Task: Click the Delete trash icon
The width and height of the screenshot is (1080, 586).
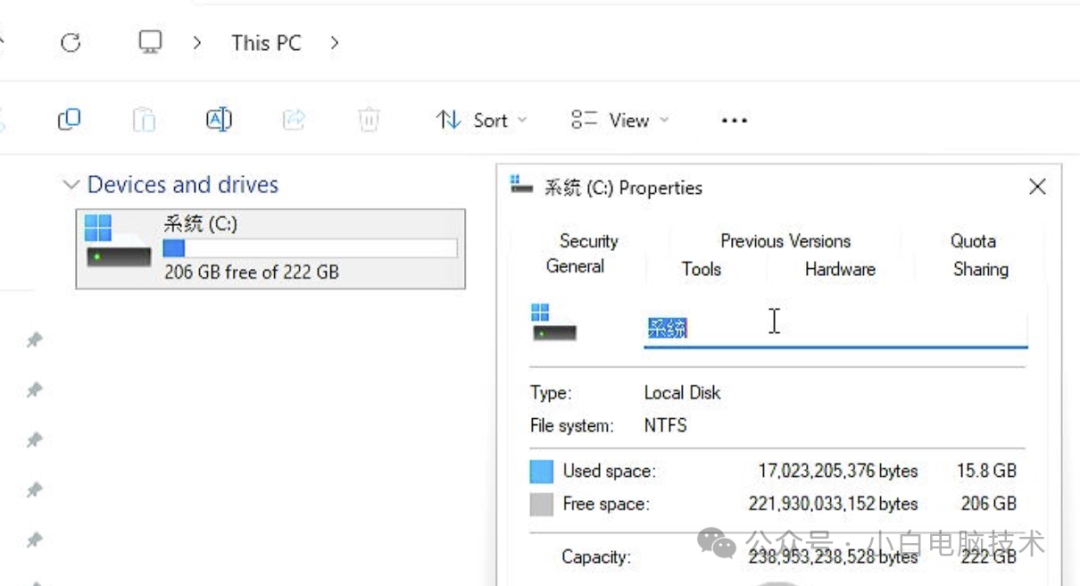Action: pyautogui.click(x=368, y=120)
